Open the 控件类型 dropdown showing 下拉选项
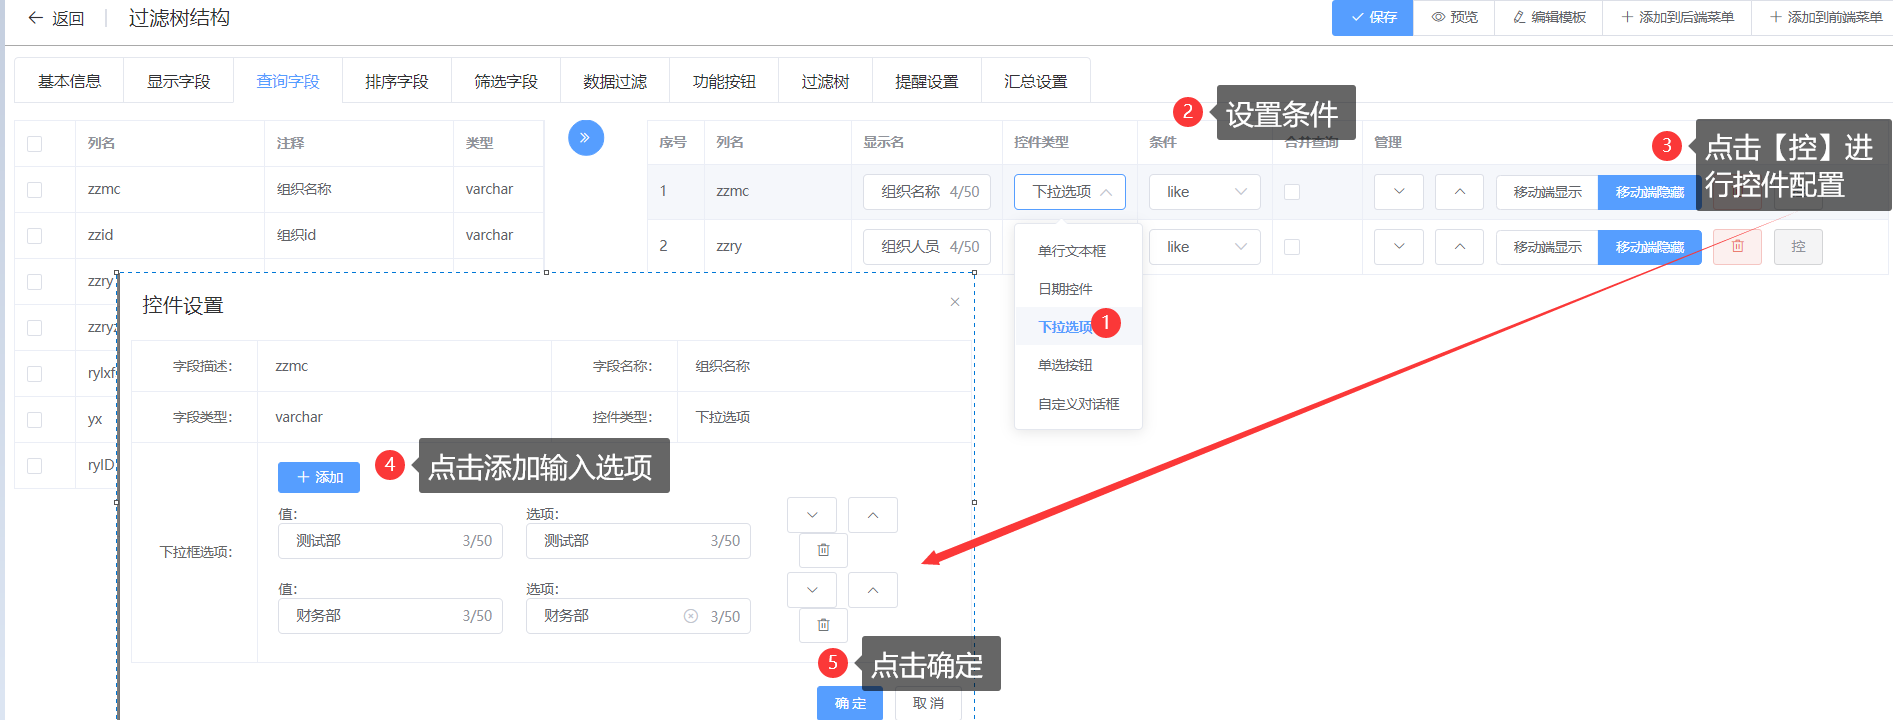The width and height of the screenshot is (1893, 721). (1069, 192)
